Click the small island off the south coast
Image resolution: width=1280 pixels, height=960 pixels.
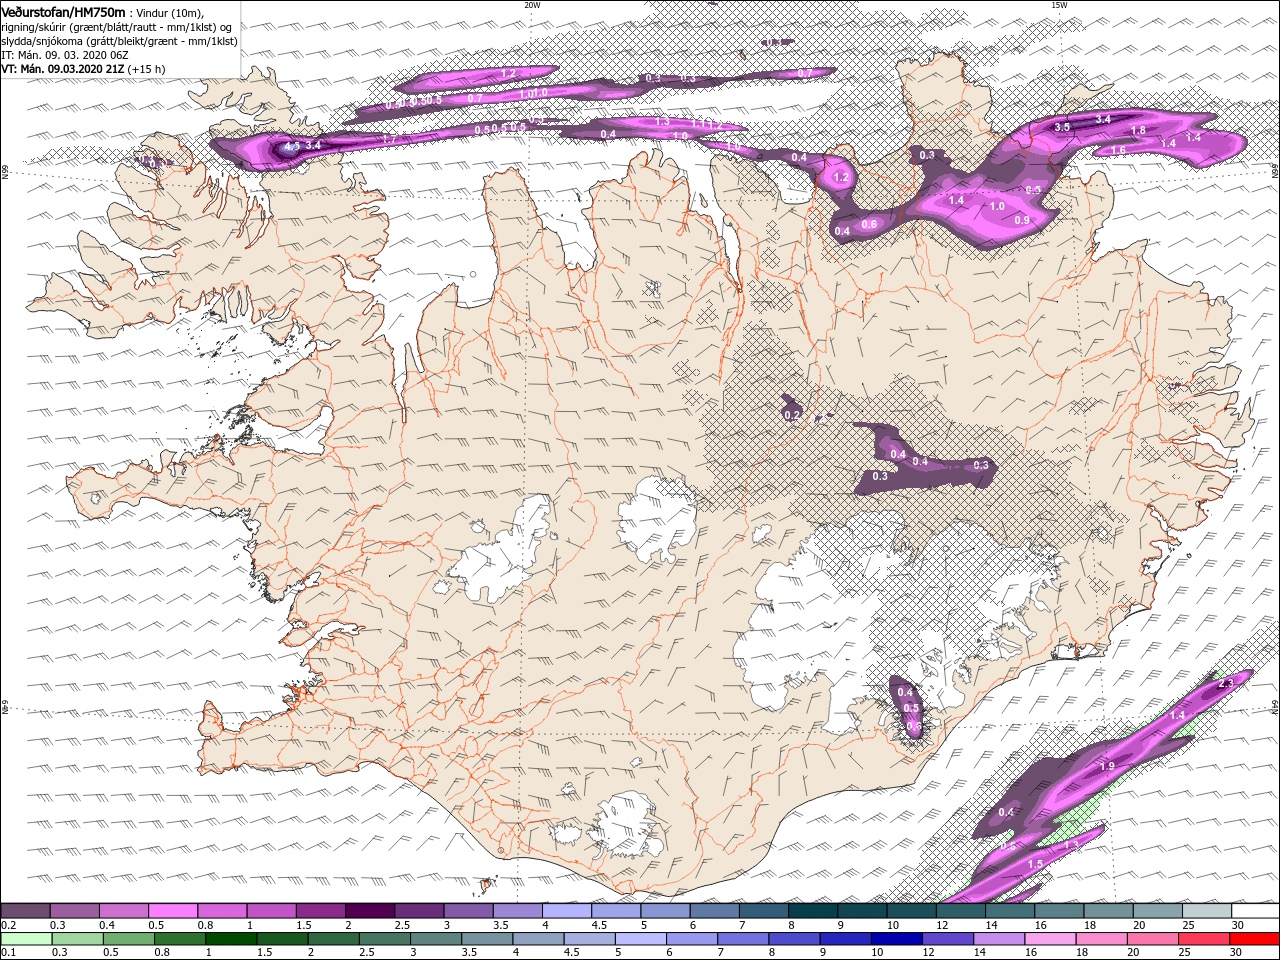[x=488, y=885]
